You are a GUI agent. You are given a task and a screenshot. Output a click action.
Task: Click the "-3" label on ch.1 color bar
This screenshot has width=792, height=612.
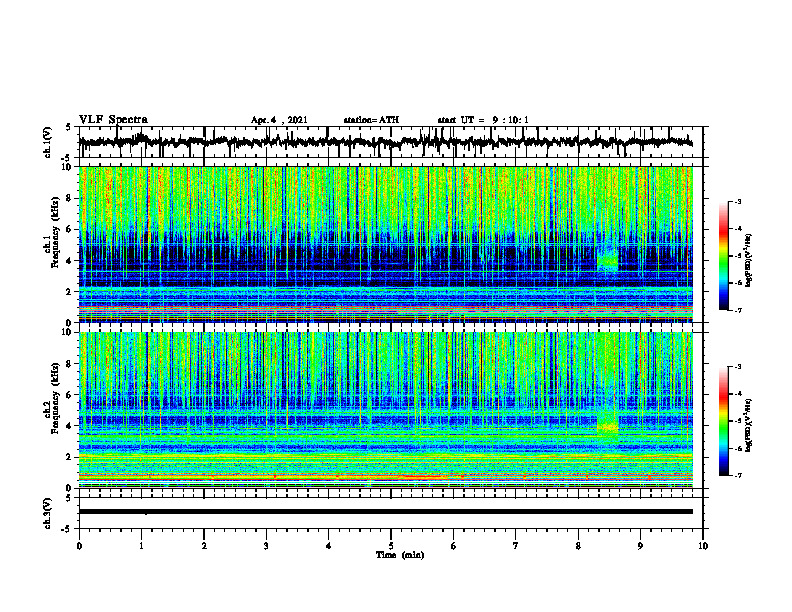click(x=737, y=201)
